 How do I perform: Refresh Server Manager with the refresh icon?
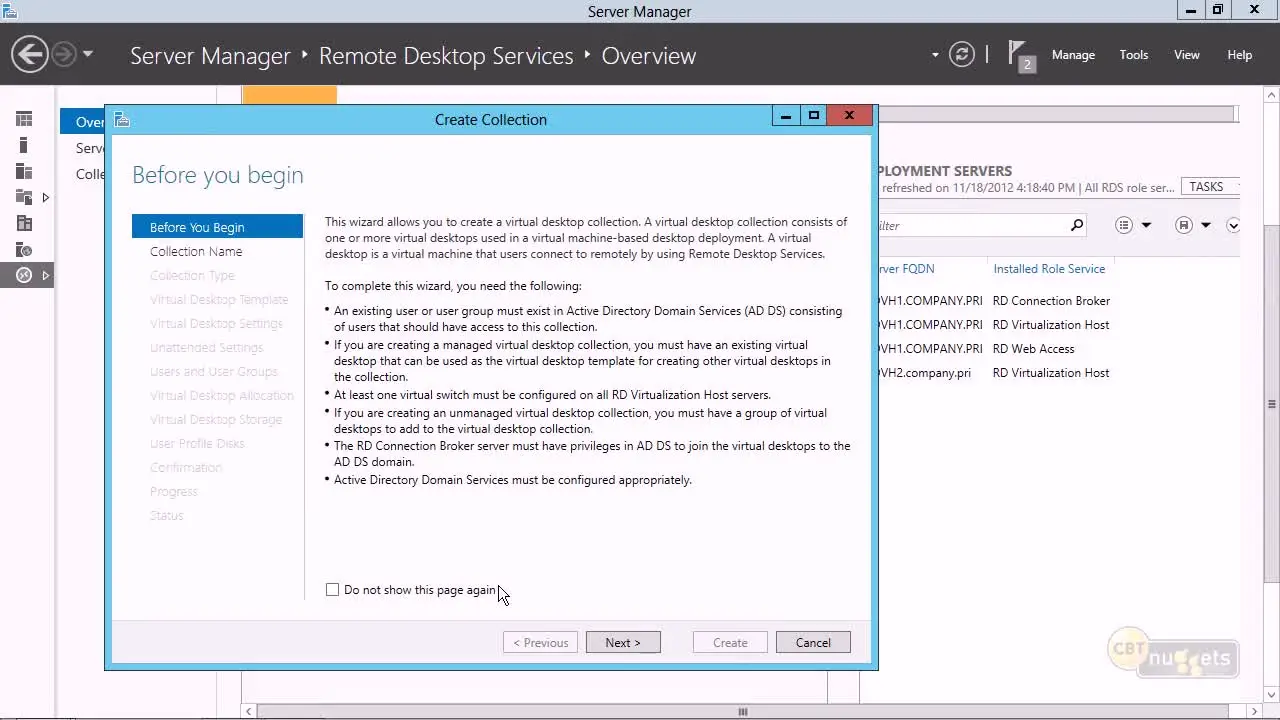tap(961, 55)
